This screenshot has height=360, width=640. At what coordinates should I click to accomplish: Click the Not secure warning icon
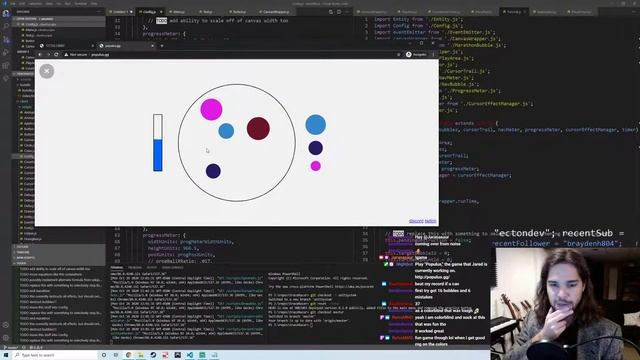(66, 54)
